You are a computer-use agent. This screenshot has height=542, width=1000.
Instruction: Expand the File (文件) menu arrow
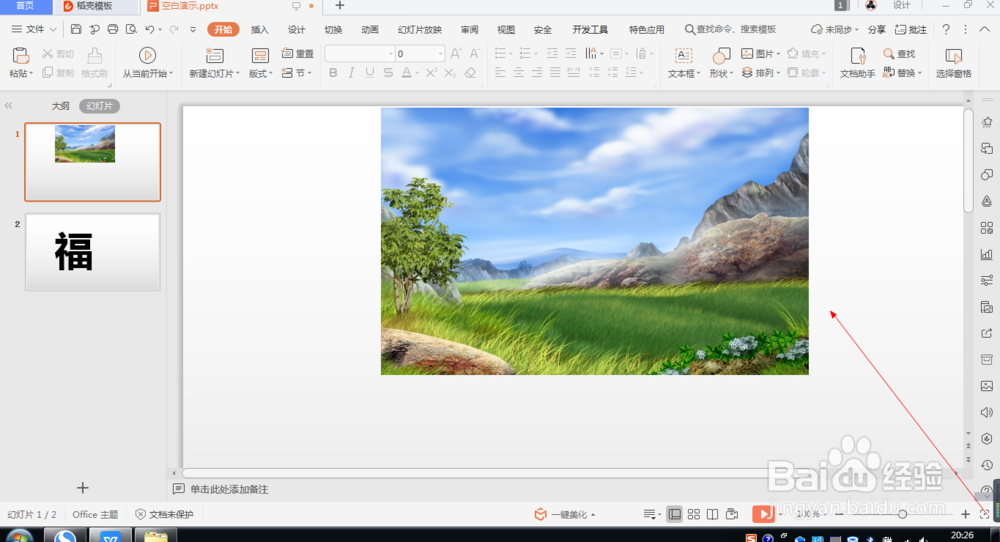53,29
